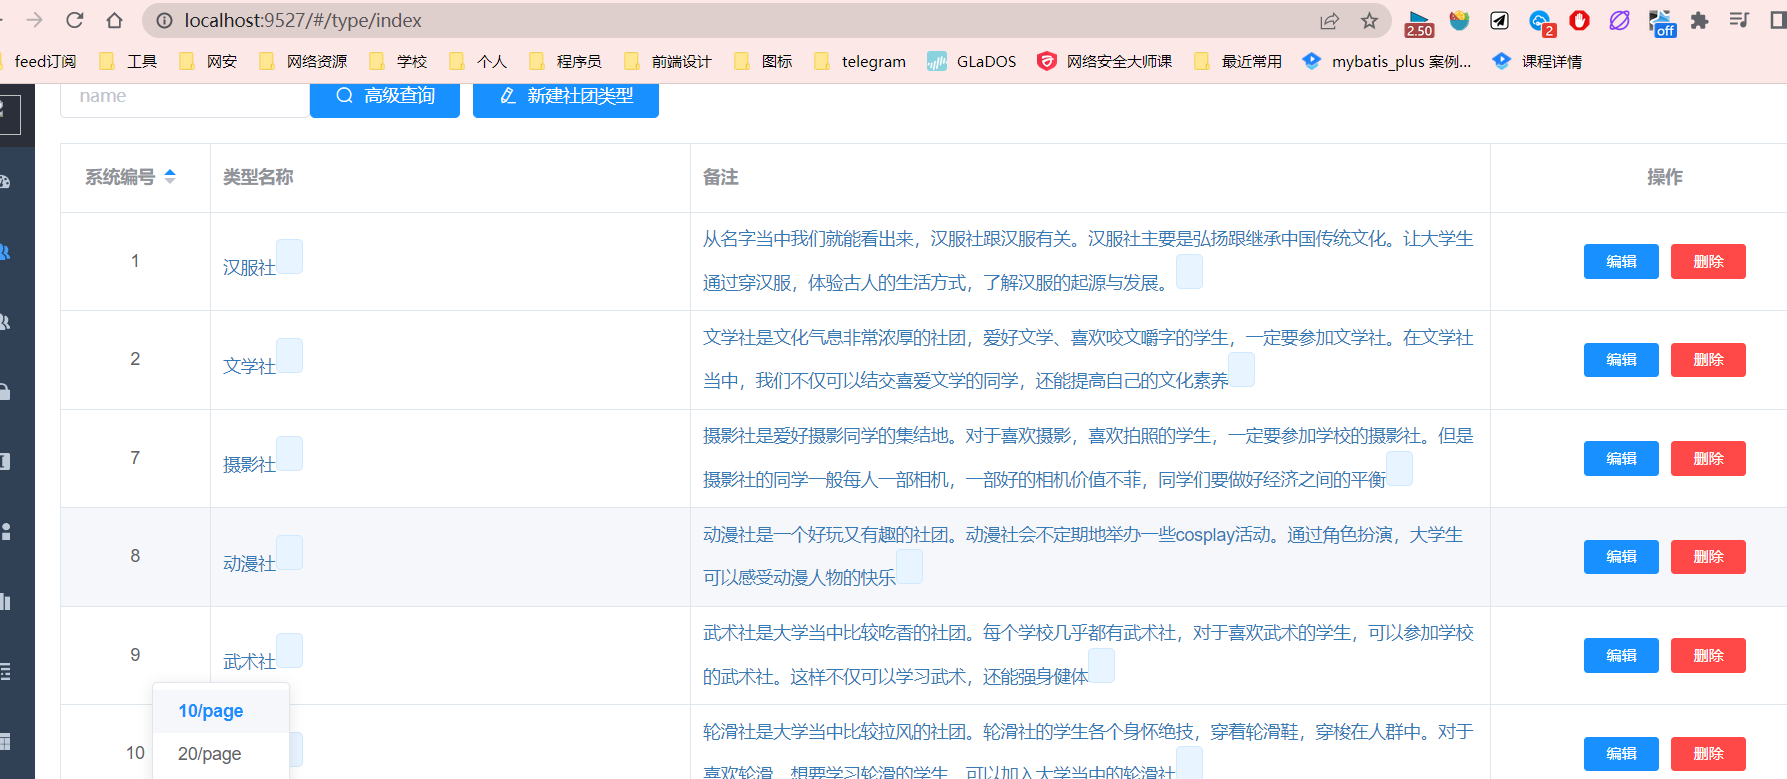Click the red stop-hand ad blocker extension
This screenshot has height=779, width=1787.
click(x=1580, y=21)
